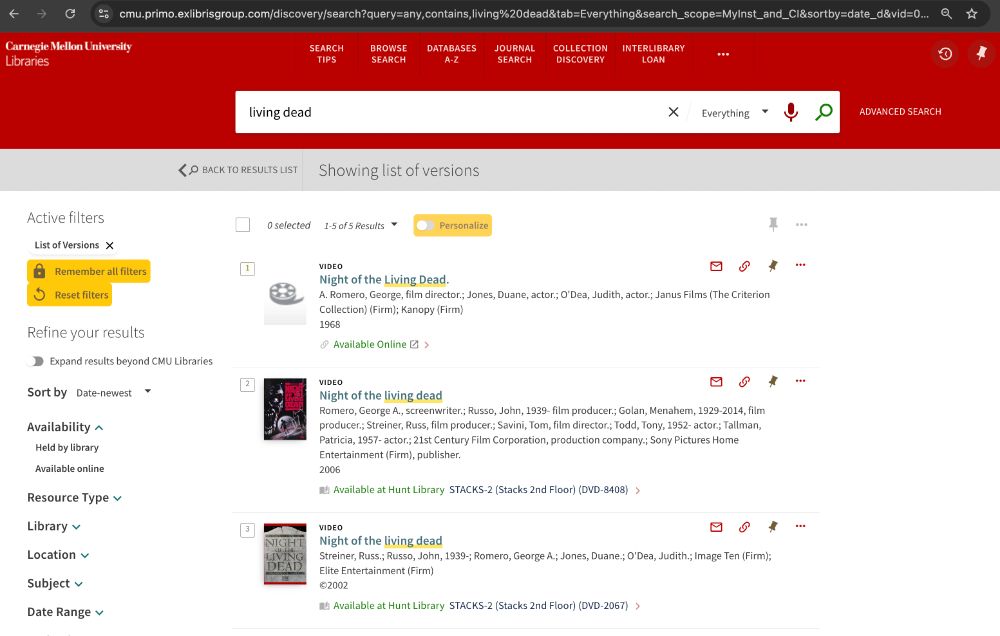The image size is (1000, 636).
Task: Open Sort by Date-newest dropdown
Action: click(x=113, y=392)
